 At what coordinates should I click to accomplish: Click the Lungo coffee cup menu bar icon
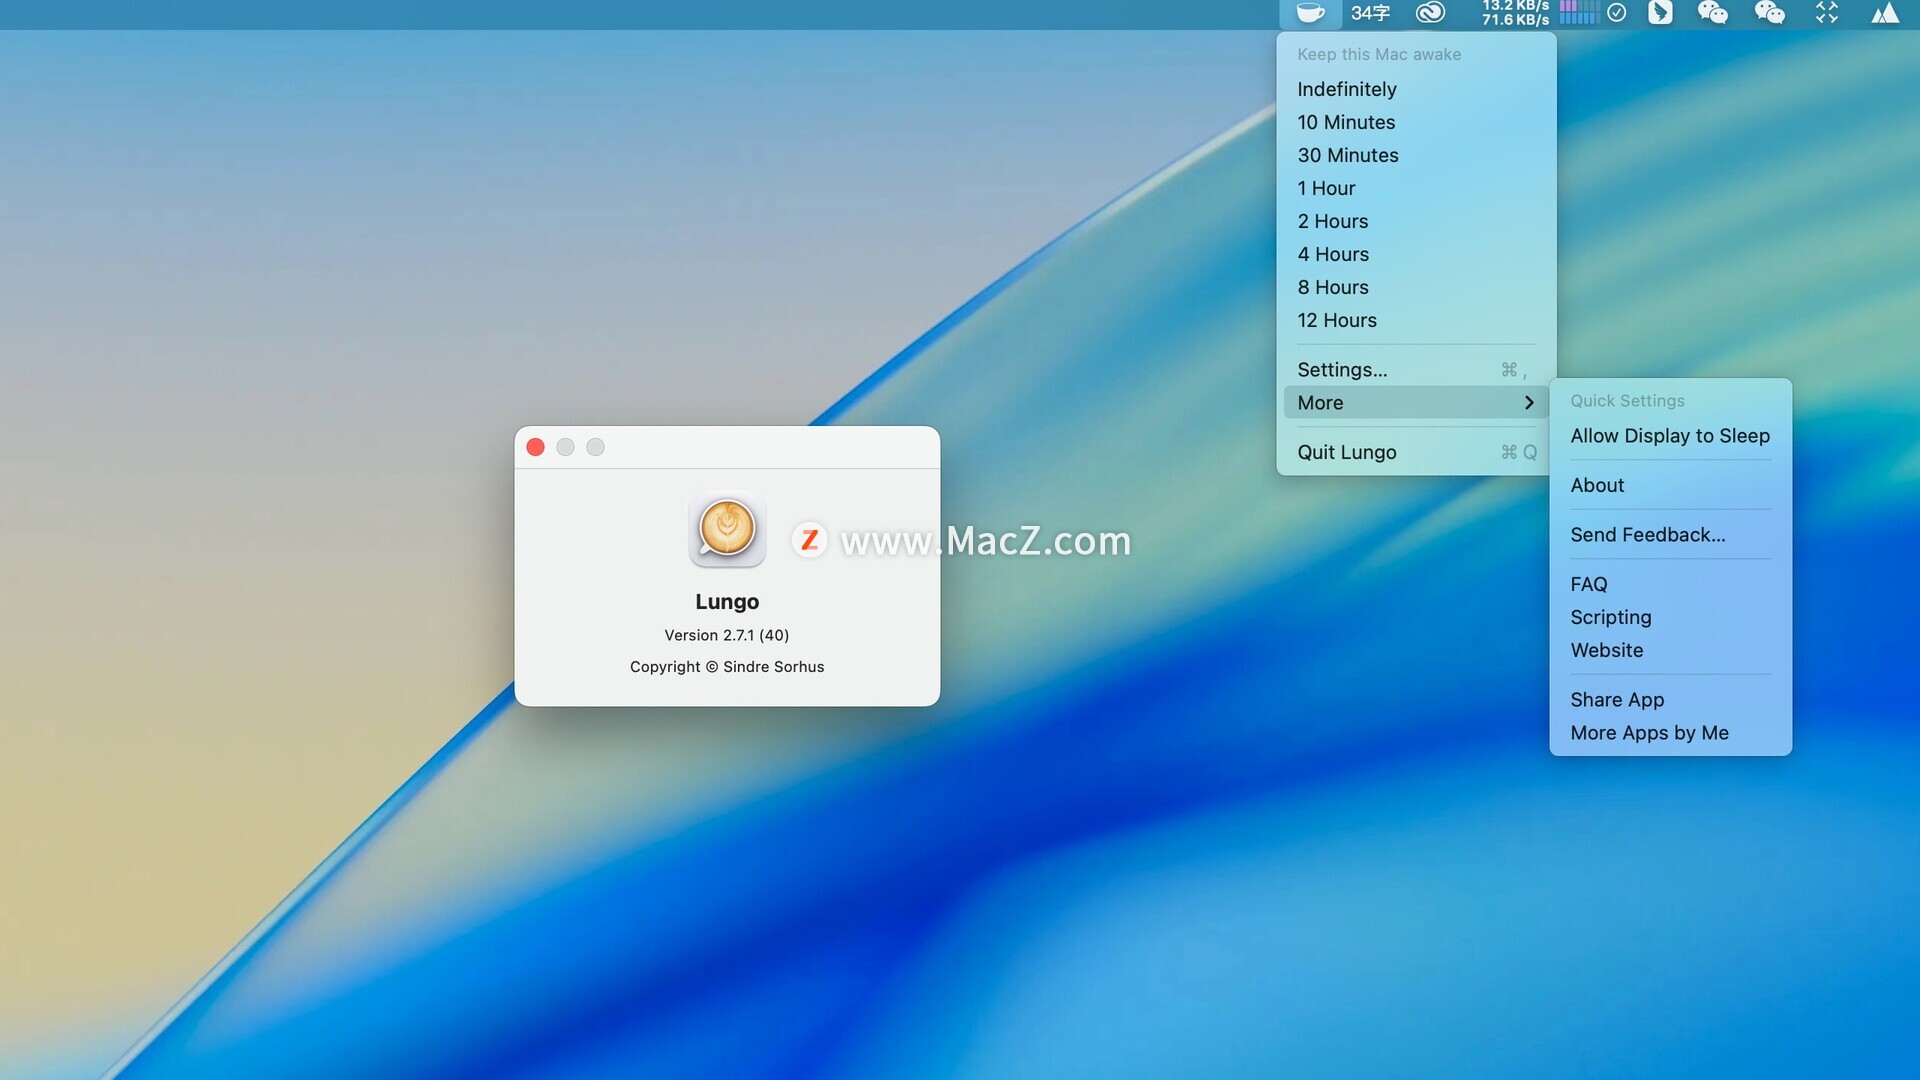[x=1310, y=13]
